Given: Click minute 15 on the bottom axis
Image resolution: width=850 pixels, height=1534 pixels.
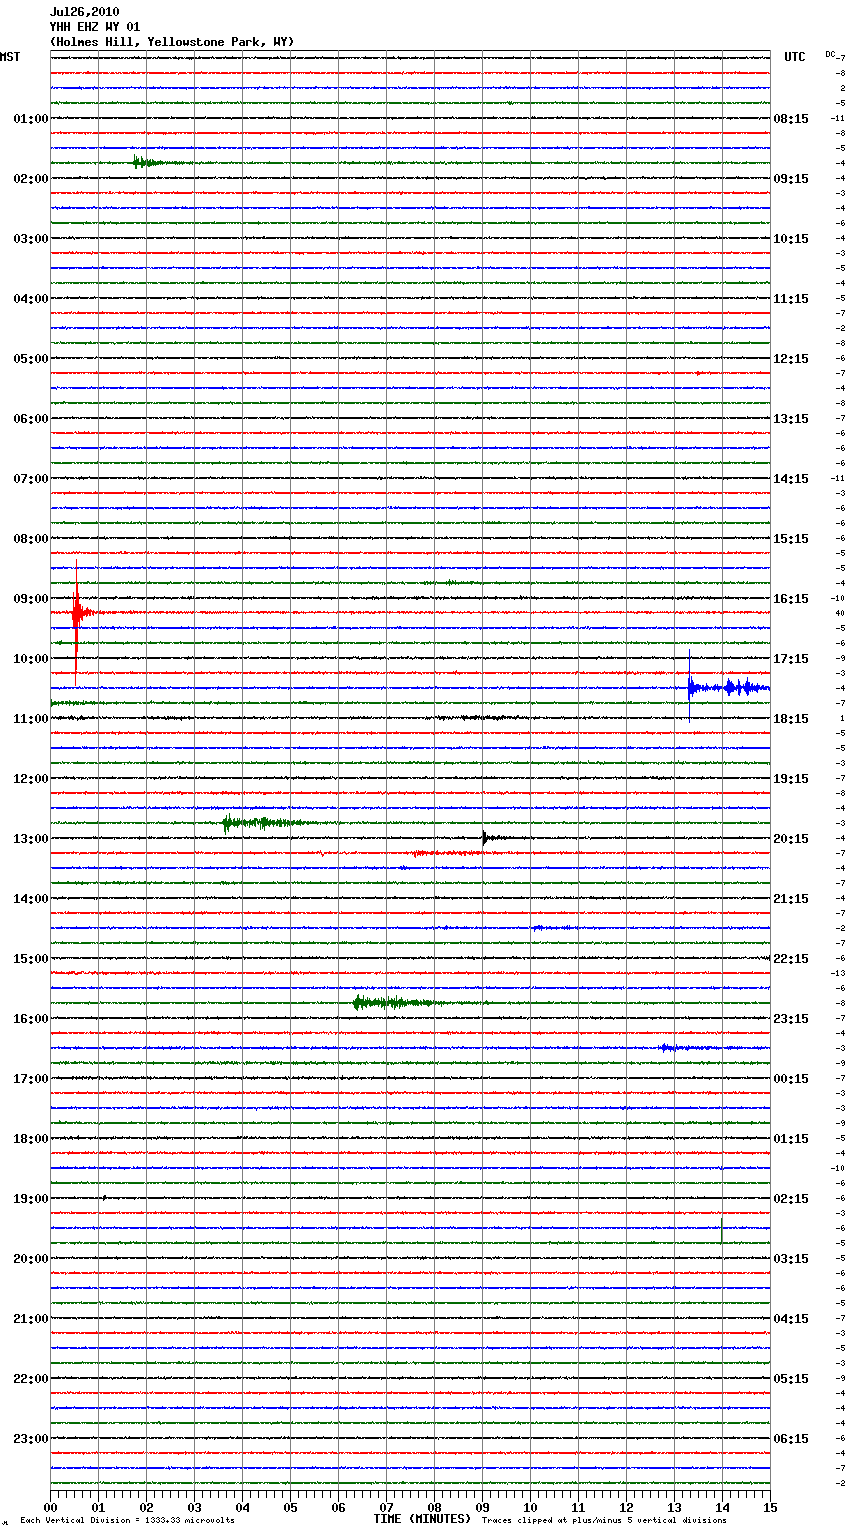Looking at the screenshot, I should tap(770, 1507).
